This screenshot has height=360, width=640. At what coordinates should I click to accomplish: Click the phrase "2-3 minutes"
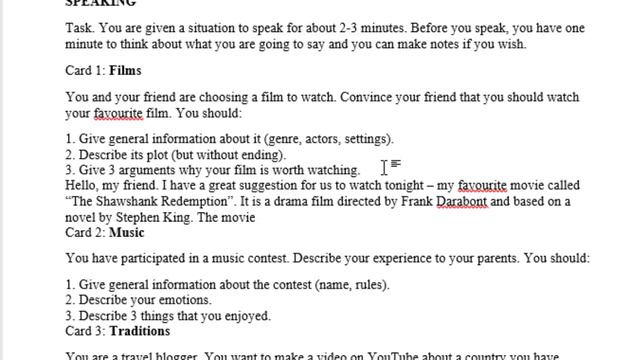pyautogui.click(x=373, y=28)
